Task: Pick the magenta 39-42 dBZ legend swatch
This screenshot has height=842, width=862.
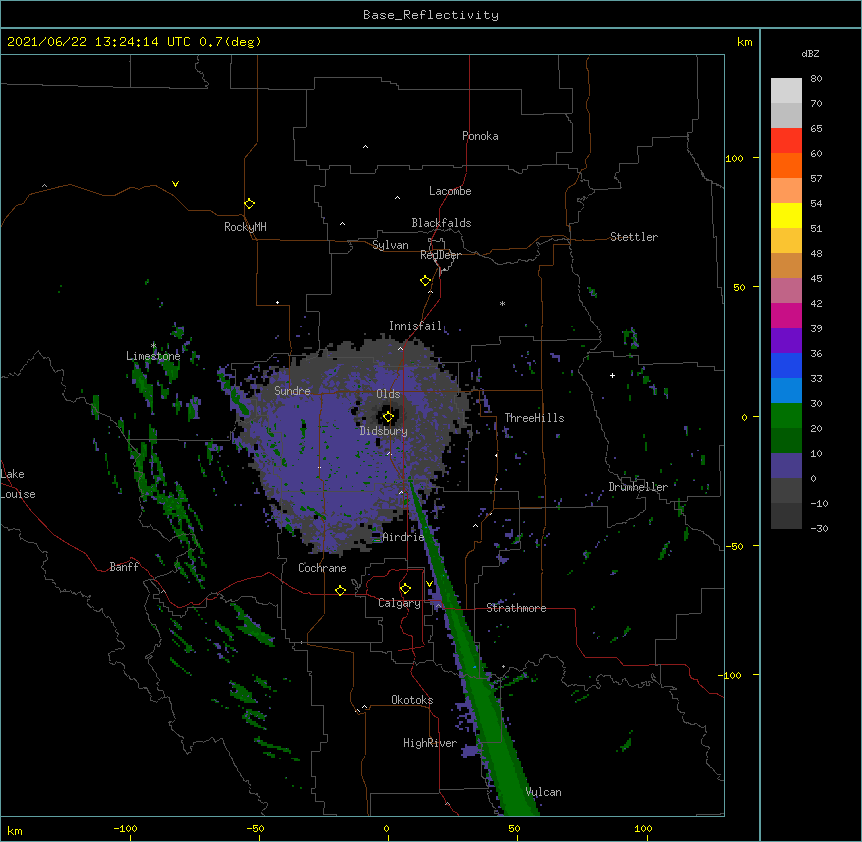Action: tap(786, 315)
